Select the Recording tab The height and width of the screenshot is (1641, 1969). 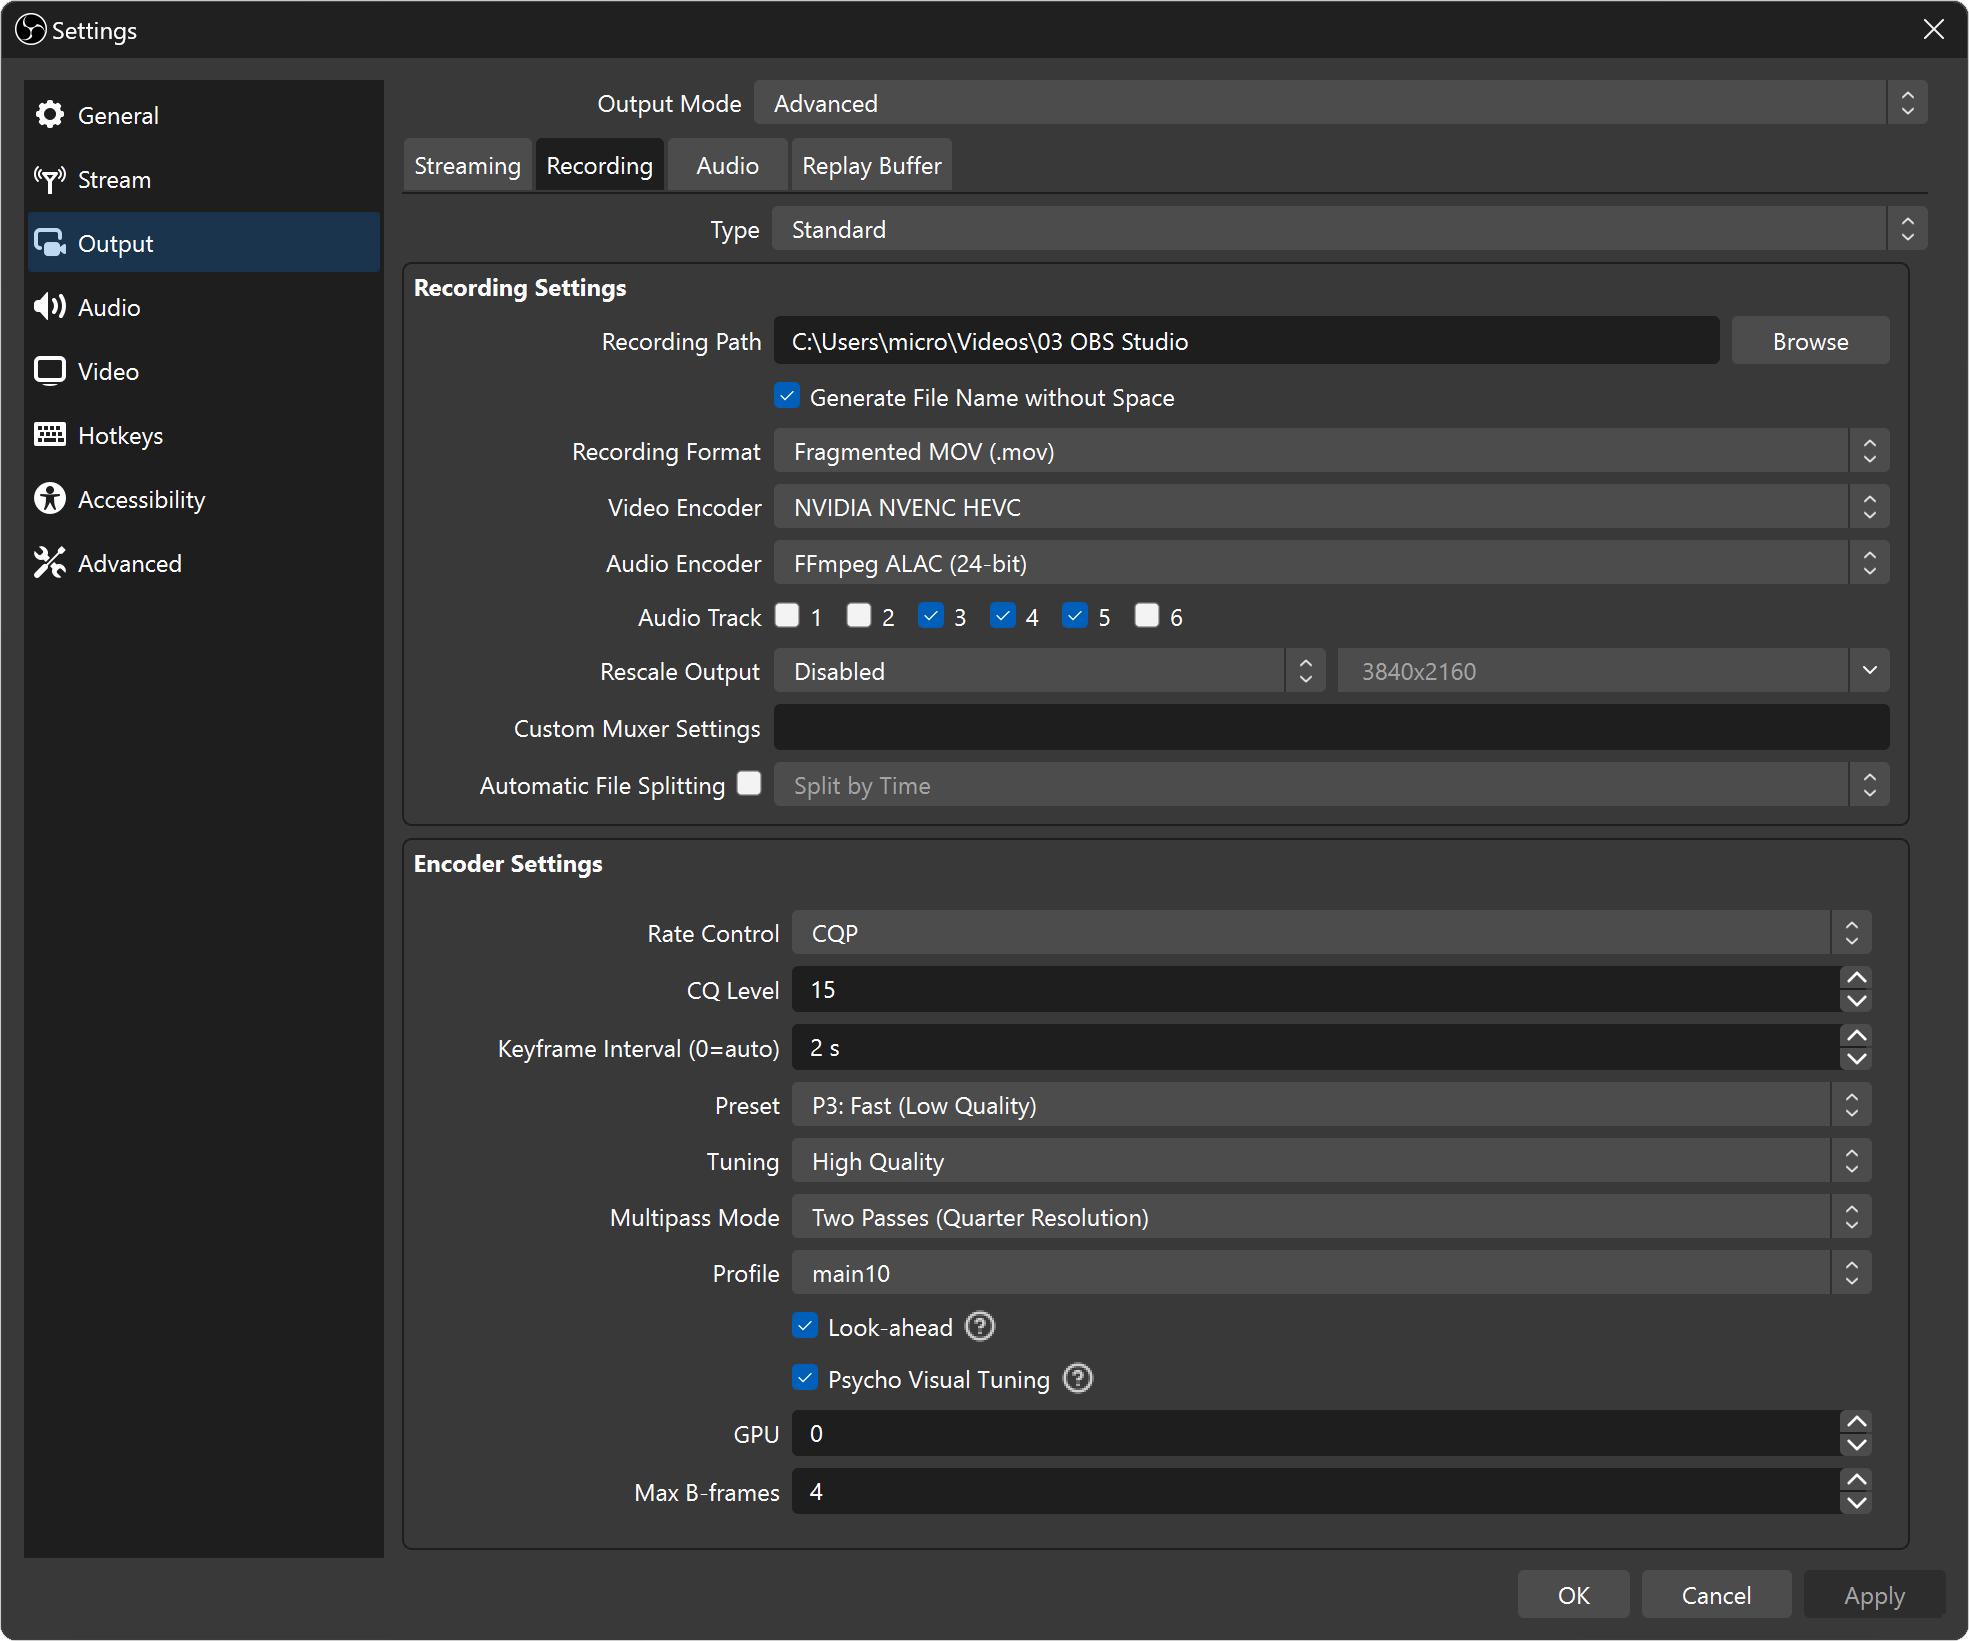(x=599, y=165)
